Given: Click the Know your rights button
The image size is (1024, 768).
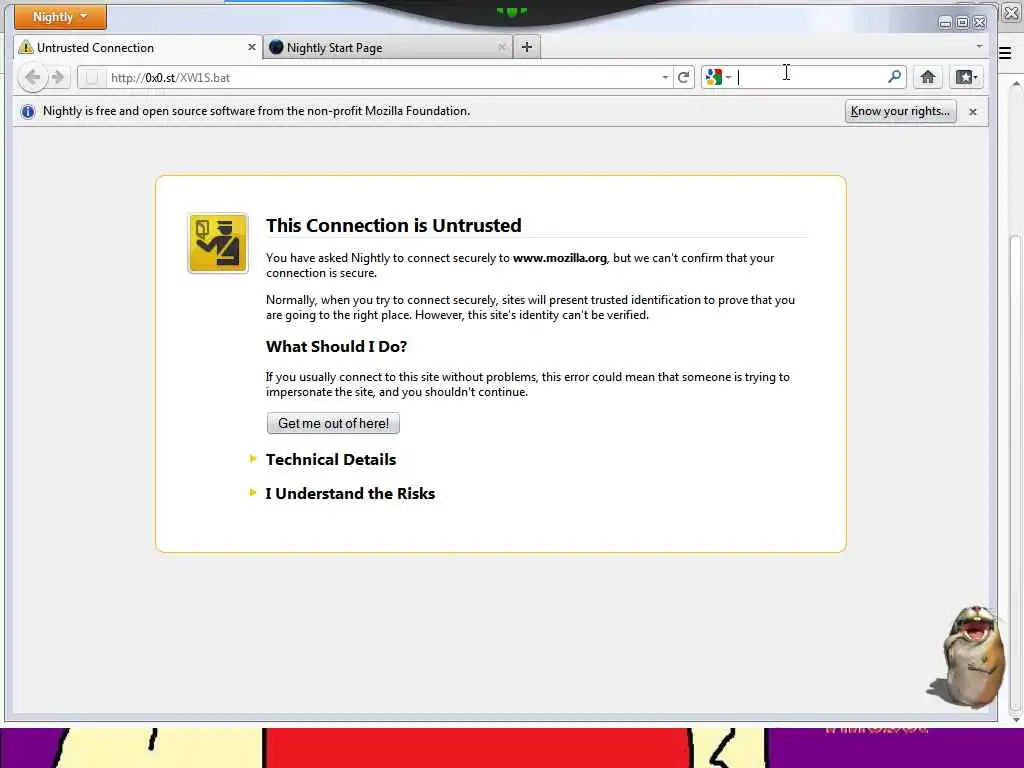Looking at the screenshot, I should coord(901,112).
